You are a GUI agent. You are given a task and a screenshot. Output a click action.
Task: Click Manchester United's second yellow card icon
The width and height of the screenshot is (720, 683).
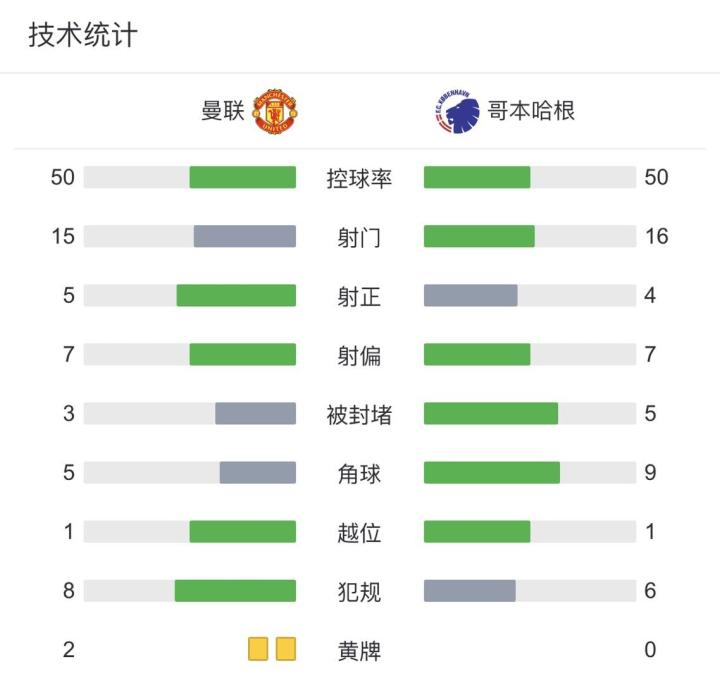286,649
